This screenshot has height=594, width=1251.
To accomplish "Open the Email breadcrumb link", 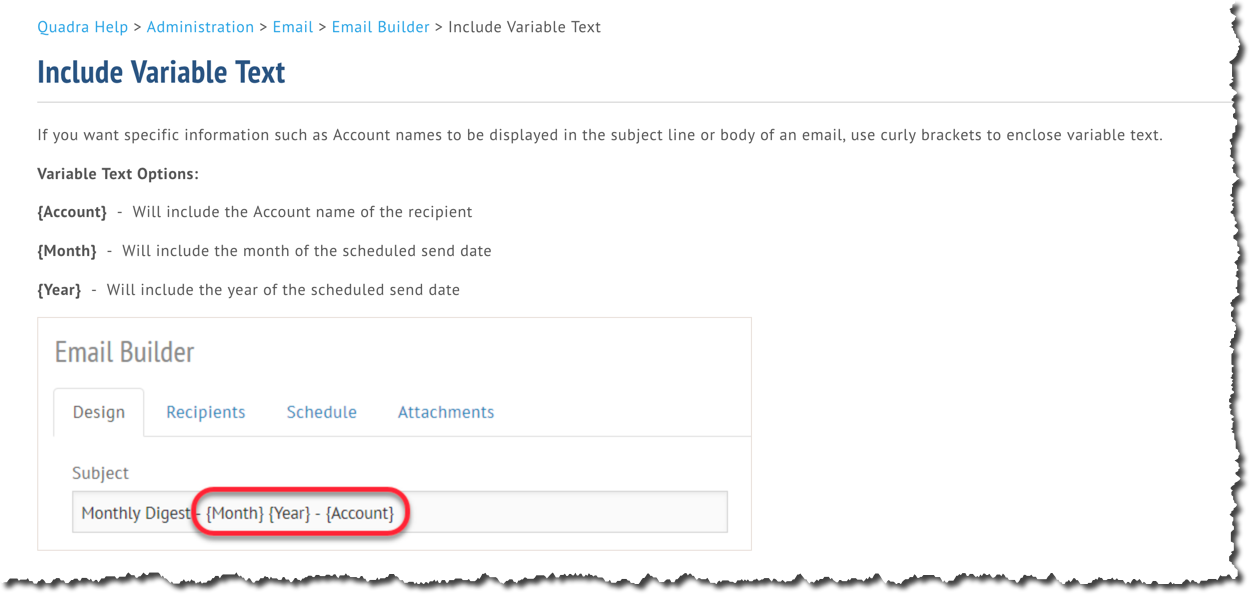I will pyautogui.click(x=293, y=27).
